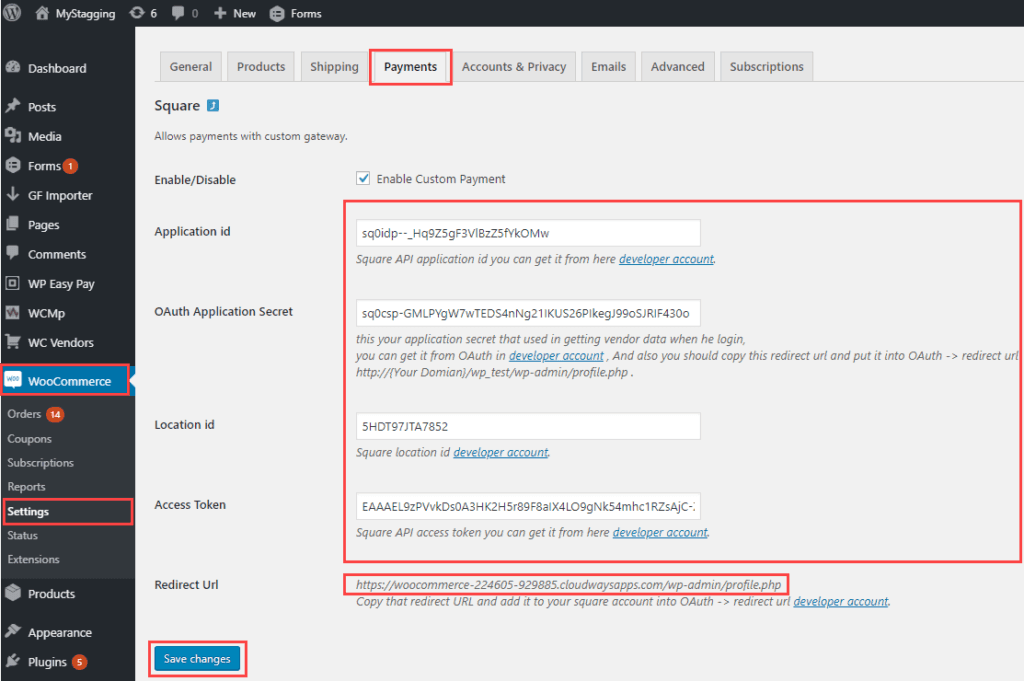
Task: Open the Emails tab
Action: click(608, 67)
